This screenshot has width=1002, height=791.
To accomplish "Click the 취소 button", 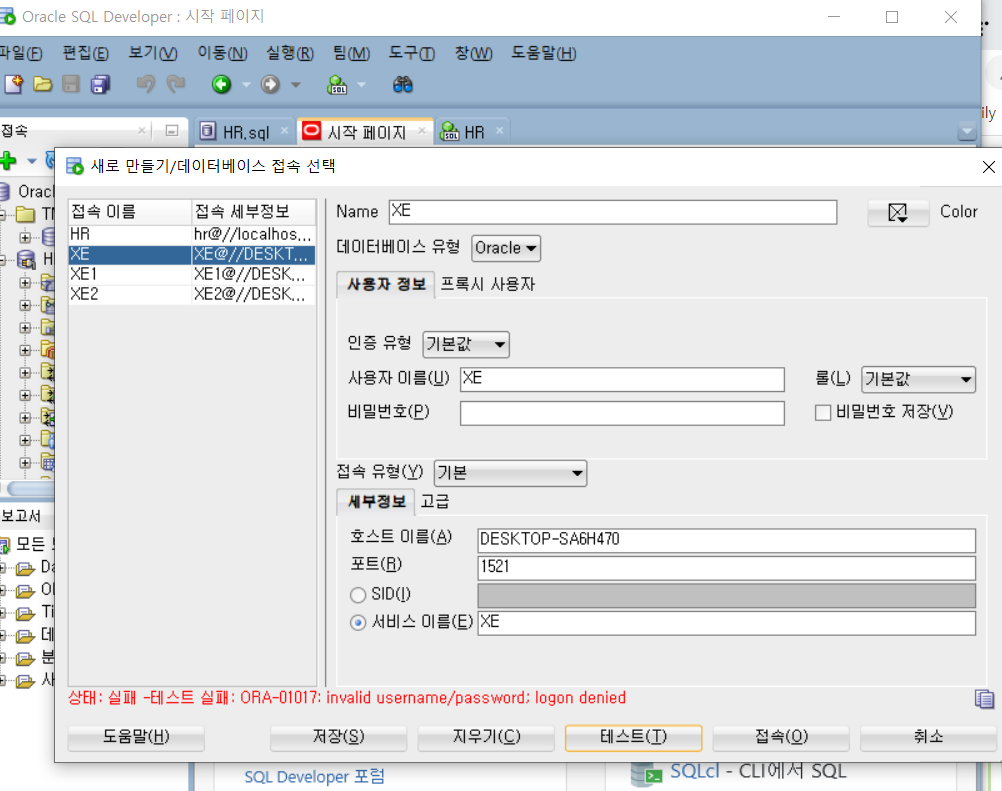I will (x=929, y=737).
